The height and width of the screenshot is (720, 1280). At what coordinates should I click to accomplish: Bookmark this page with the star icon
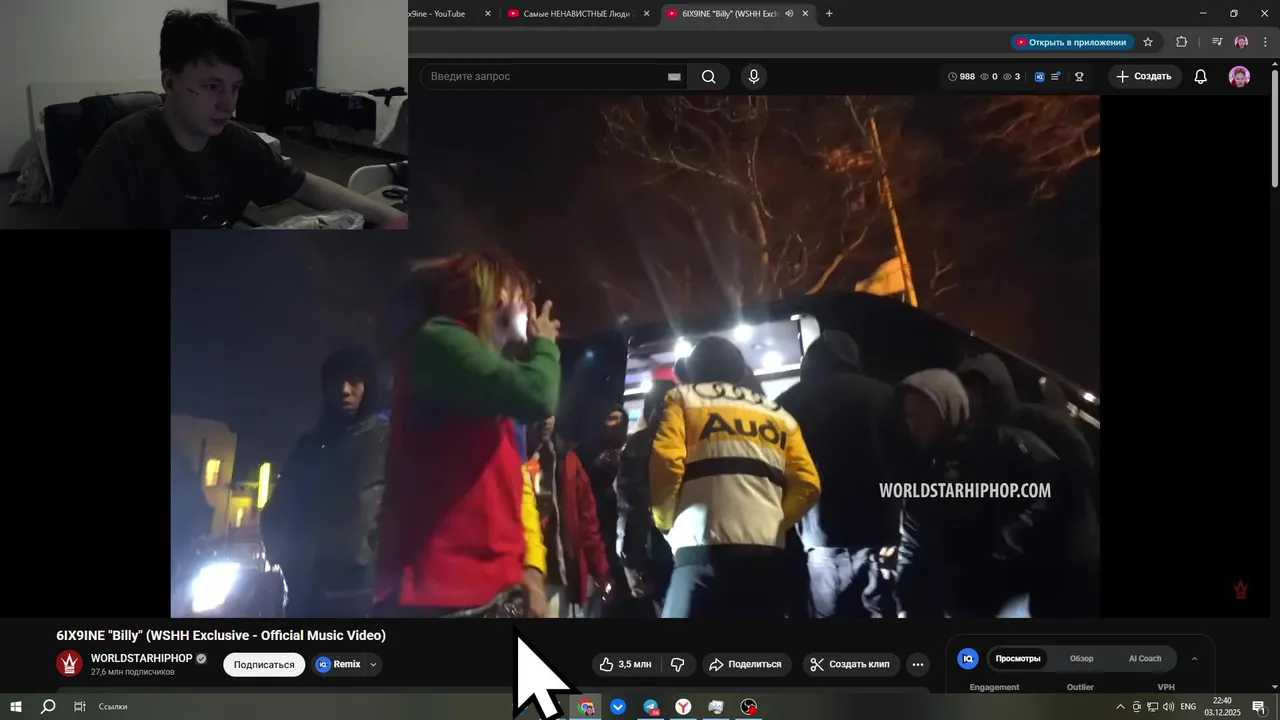pos(1148,42)
